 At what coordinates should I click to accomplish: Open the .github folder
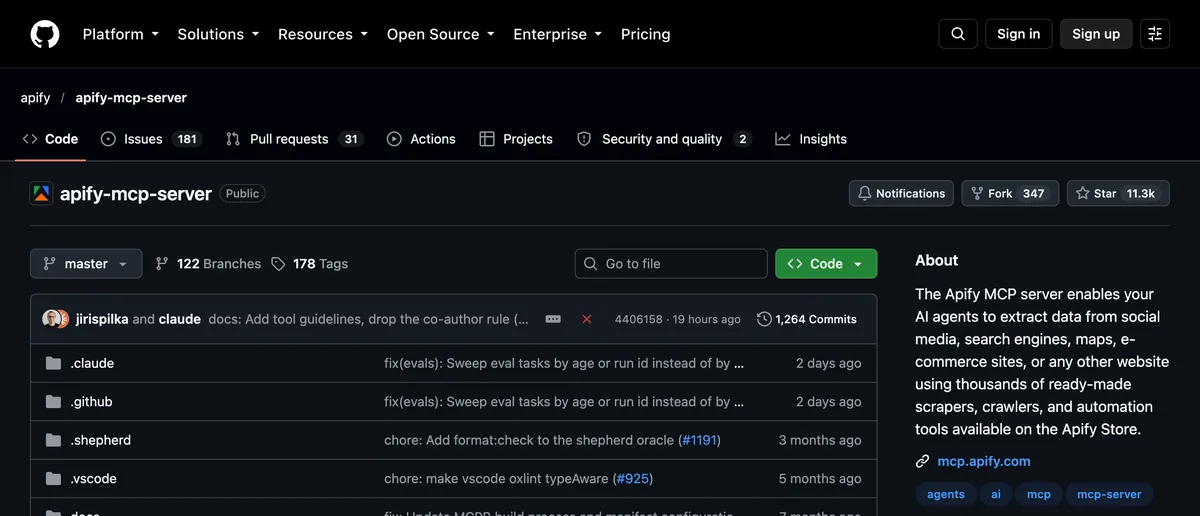click(x=91, y=402)
